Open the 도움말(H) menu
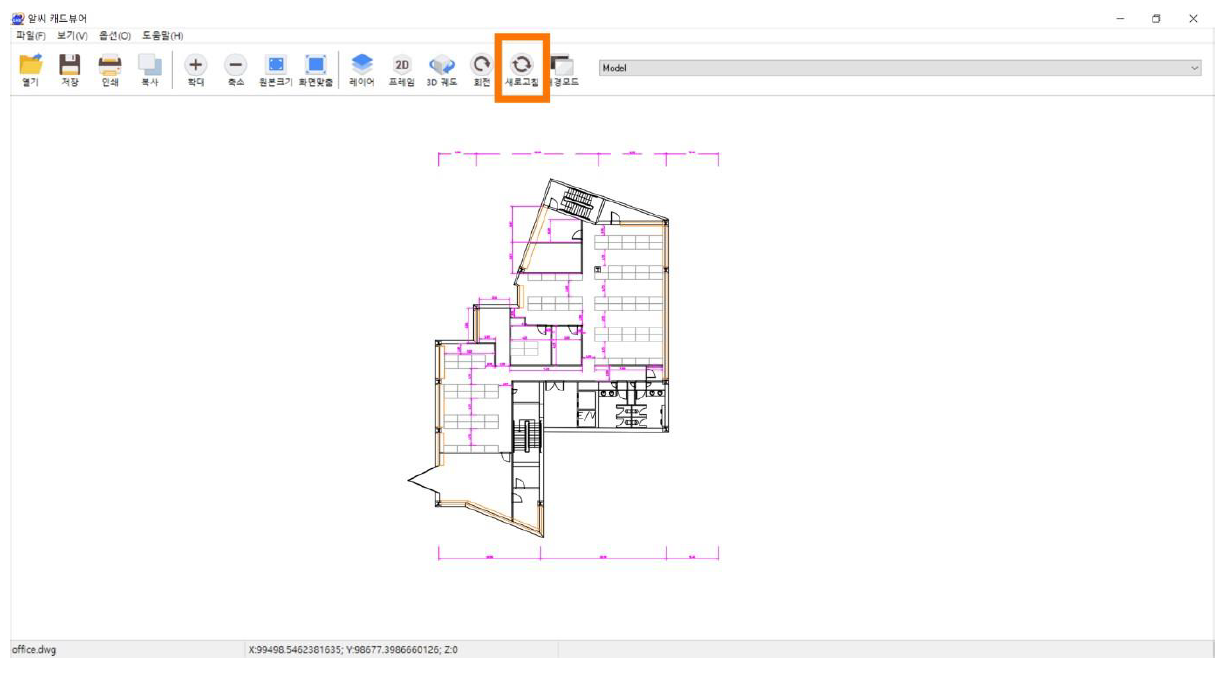The height and width of the screenshot is (675, 1227). [163, 36]
